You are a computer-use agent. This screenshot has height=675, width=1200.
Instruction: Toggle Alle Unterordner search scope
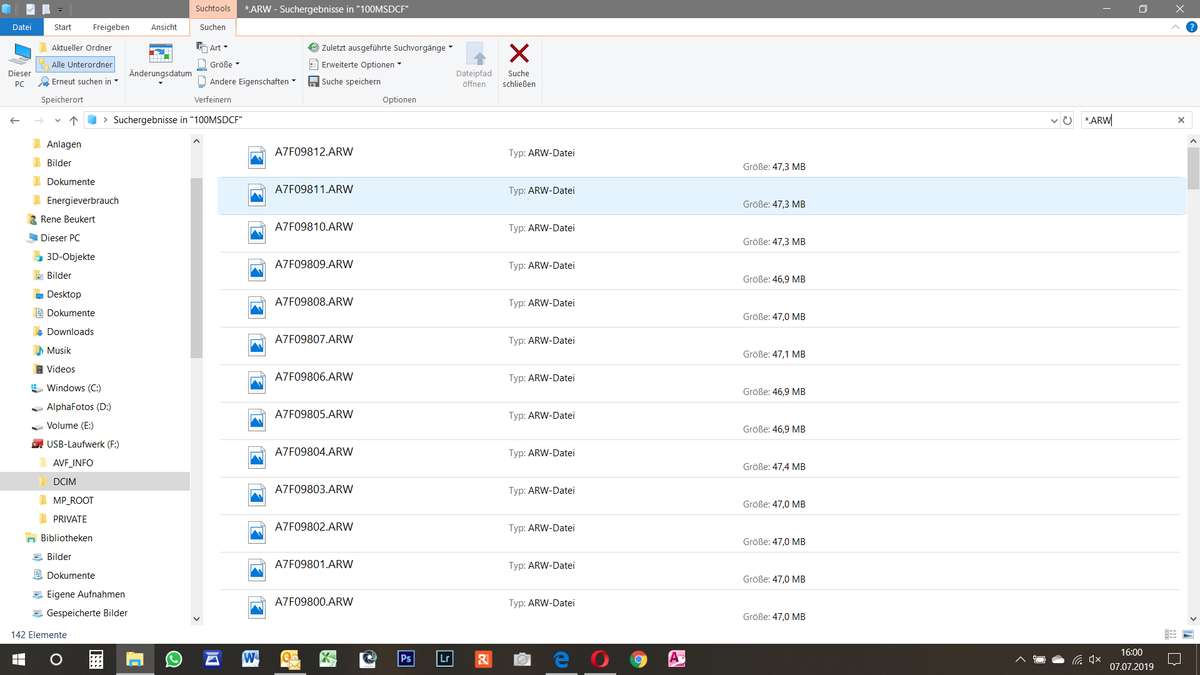75,64
